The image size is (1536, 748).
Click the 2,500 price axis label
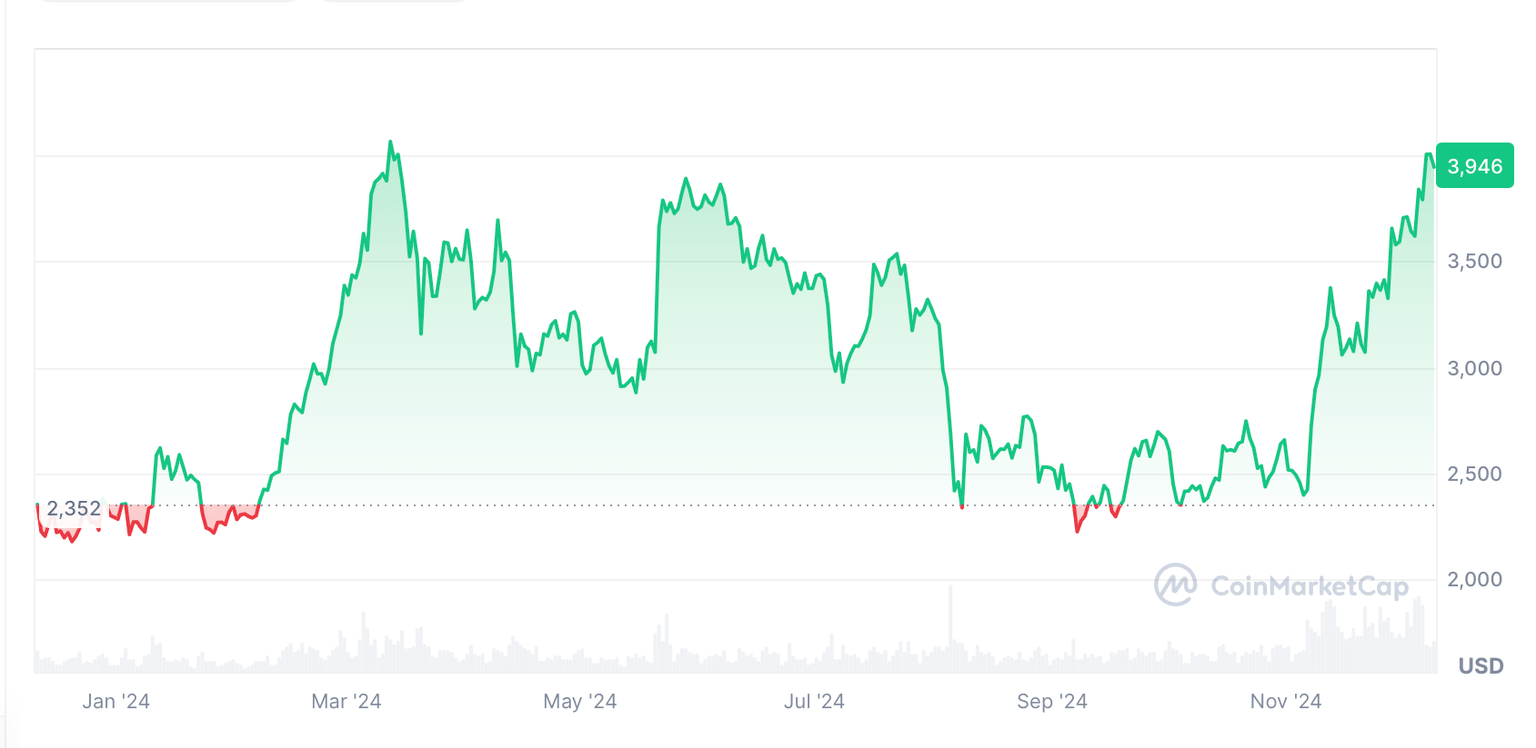pyautogui.click(x=1475, y=474)
